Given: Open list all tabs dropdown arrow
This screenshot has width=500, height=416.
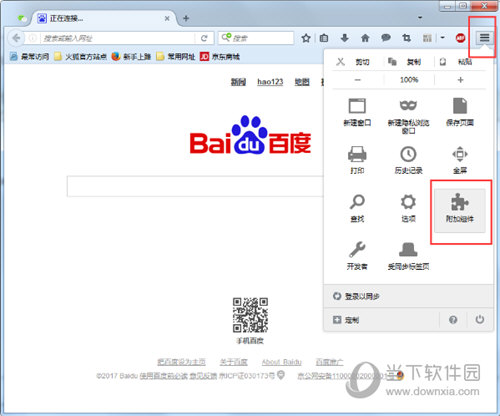Looking at the screenshot, I should tap(420, 18).
